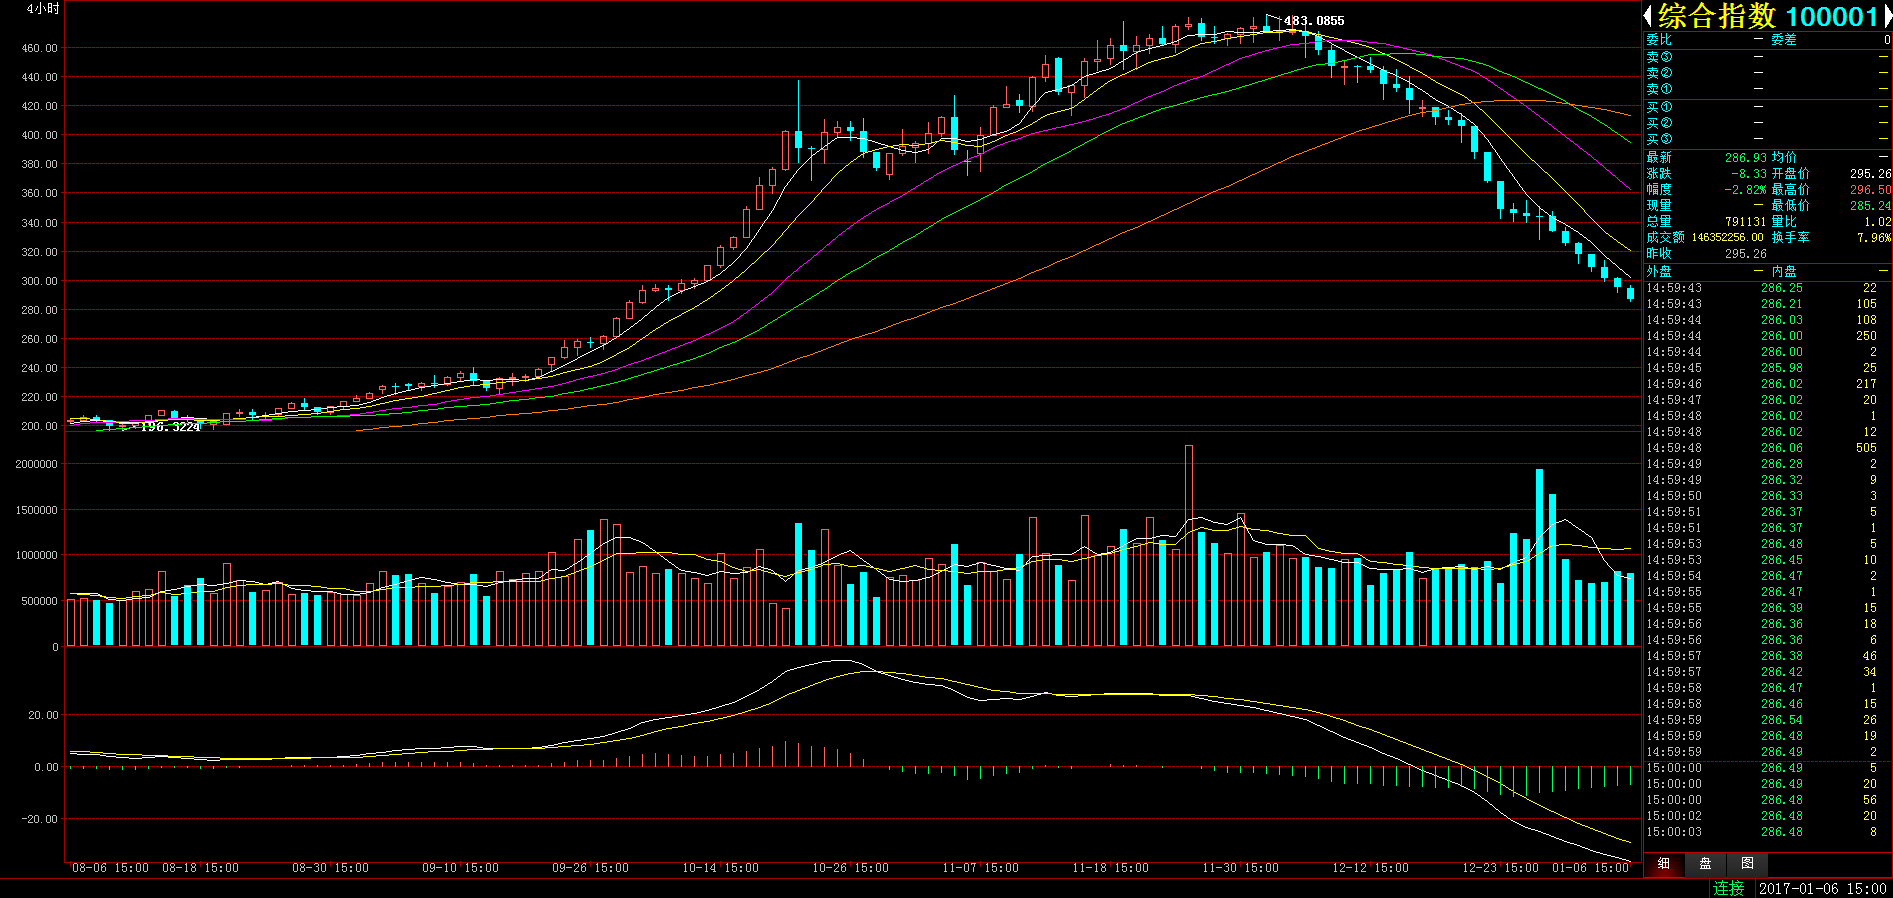The height and width of the screenshot is (898, 1893).
Task: Select the symbol code 100001
Action: click(1832, 16)
